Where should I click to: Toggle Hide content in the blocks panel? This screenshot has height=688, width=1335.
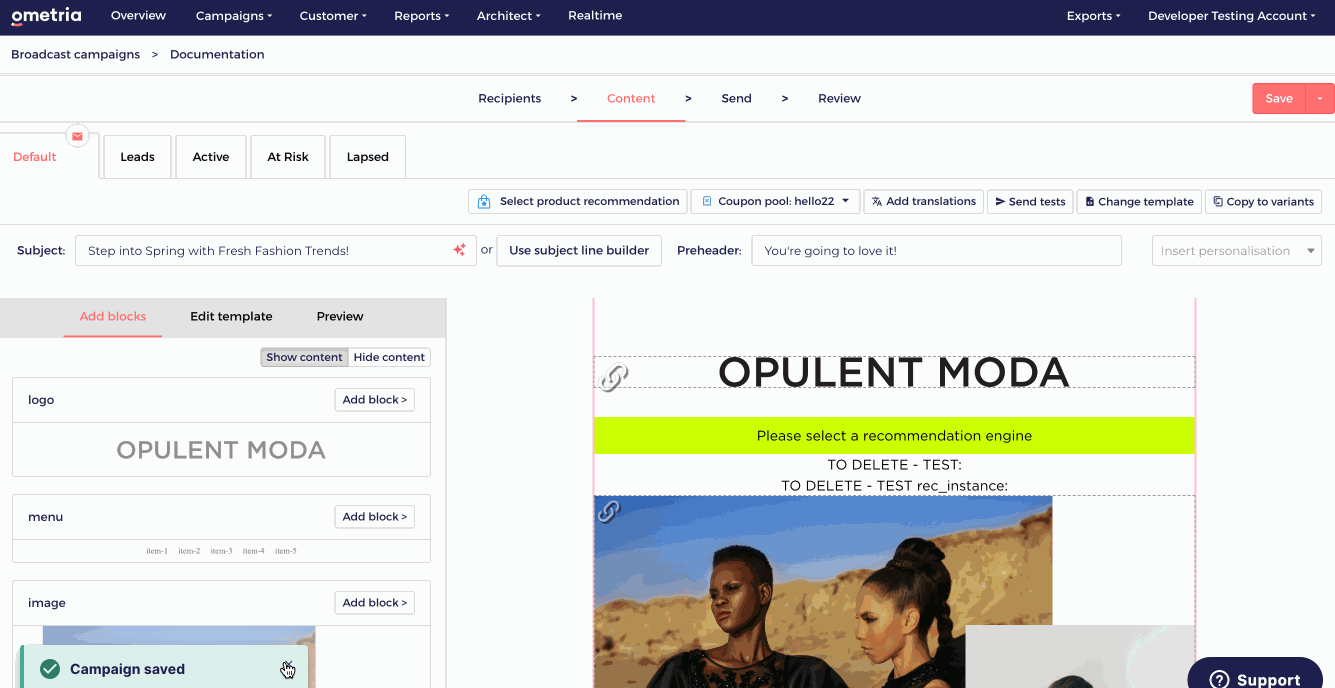click(389, 357)
